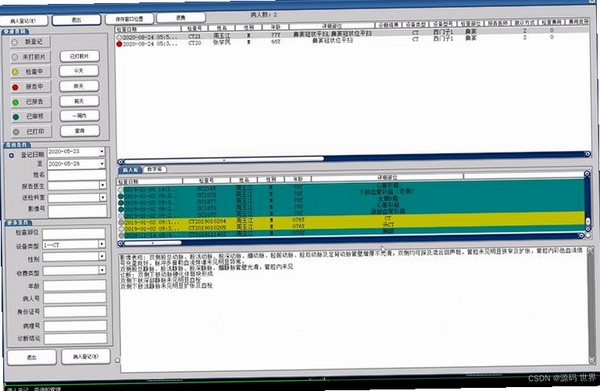
Task: Expand 性别 dropdown
Action: tap(102, 256)
